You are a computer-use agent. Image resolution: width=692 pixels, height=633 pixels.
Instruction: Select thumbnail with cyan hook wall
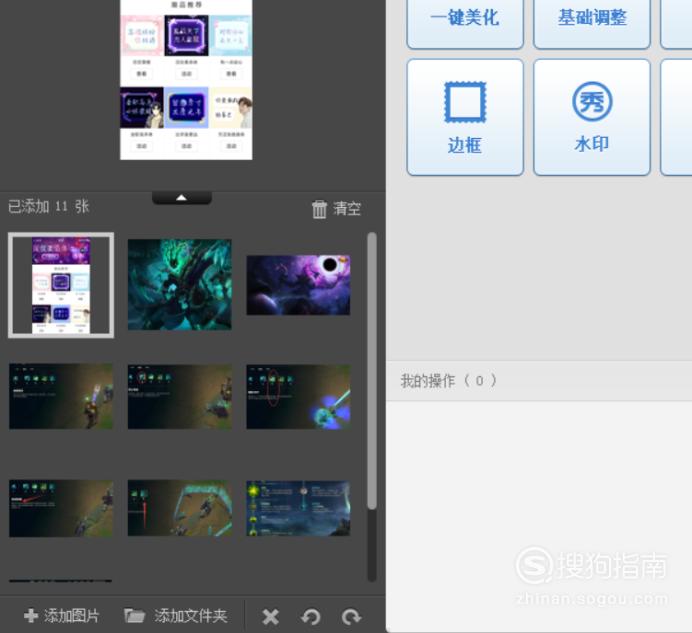click(x=180, y=508)
